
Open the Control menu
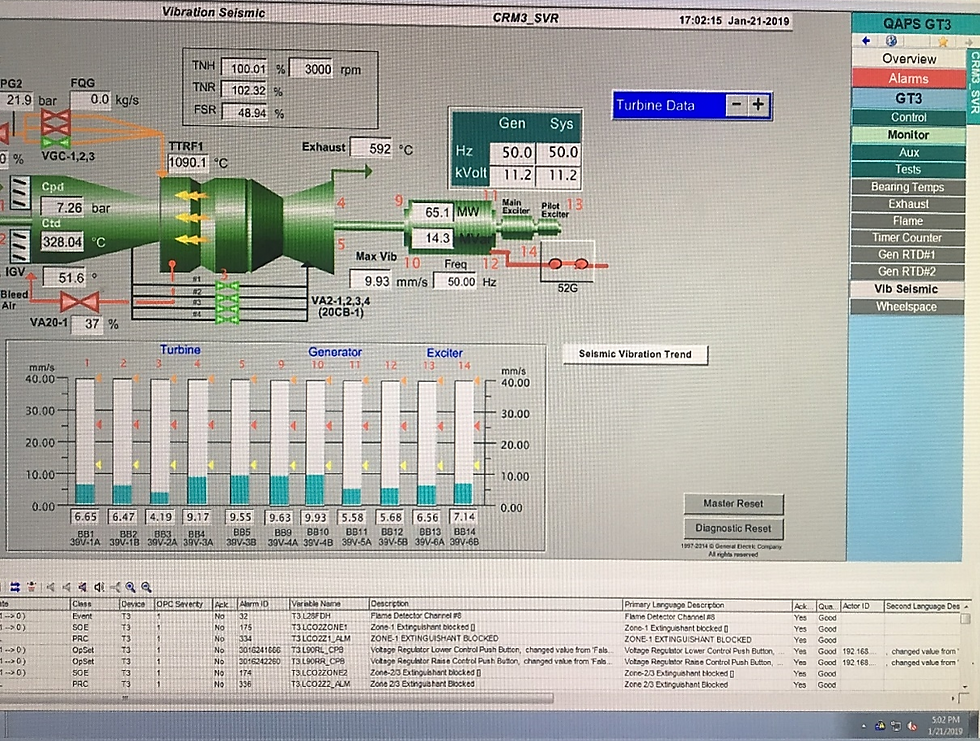909,117
